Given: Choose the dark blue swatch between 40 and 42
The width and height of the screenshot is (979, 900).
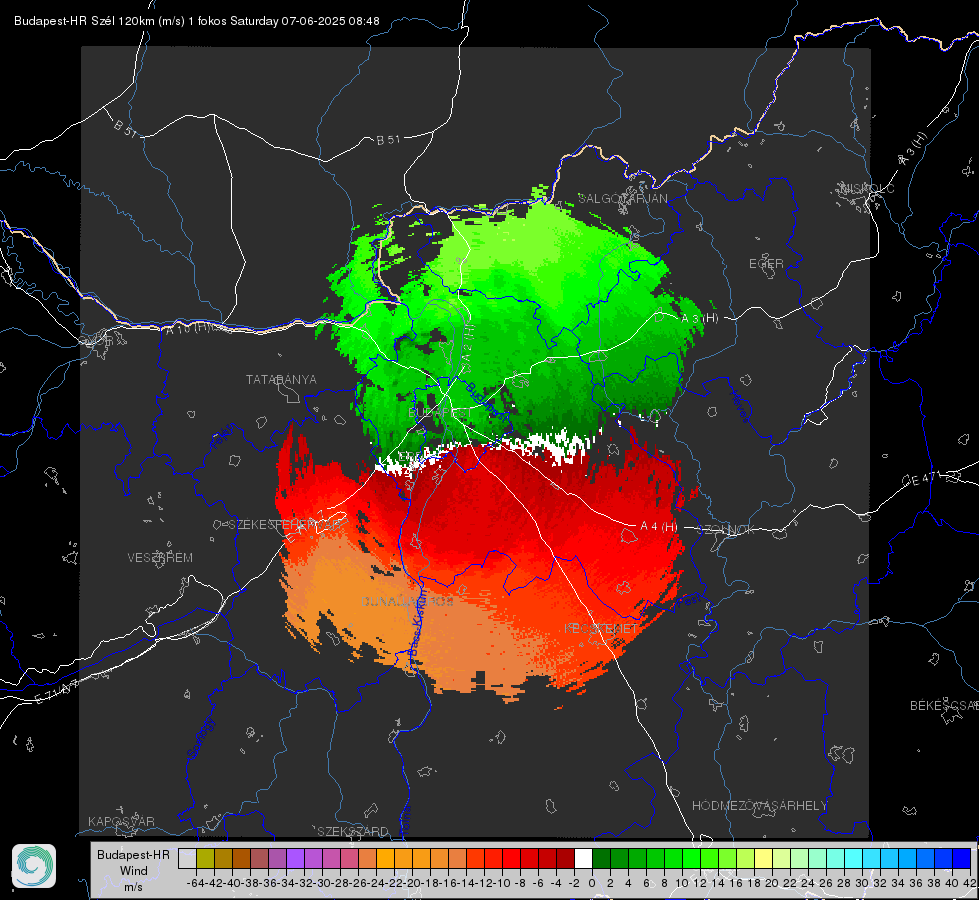Looking at the screenshot, I should pyautogui.click(x=962, y=858).
